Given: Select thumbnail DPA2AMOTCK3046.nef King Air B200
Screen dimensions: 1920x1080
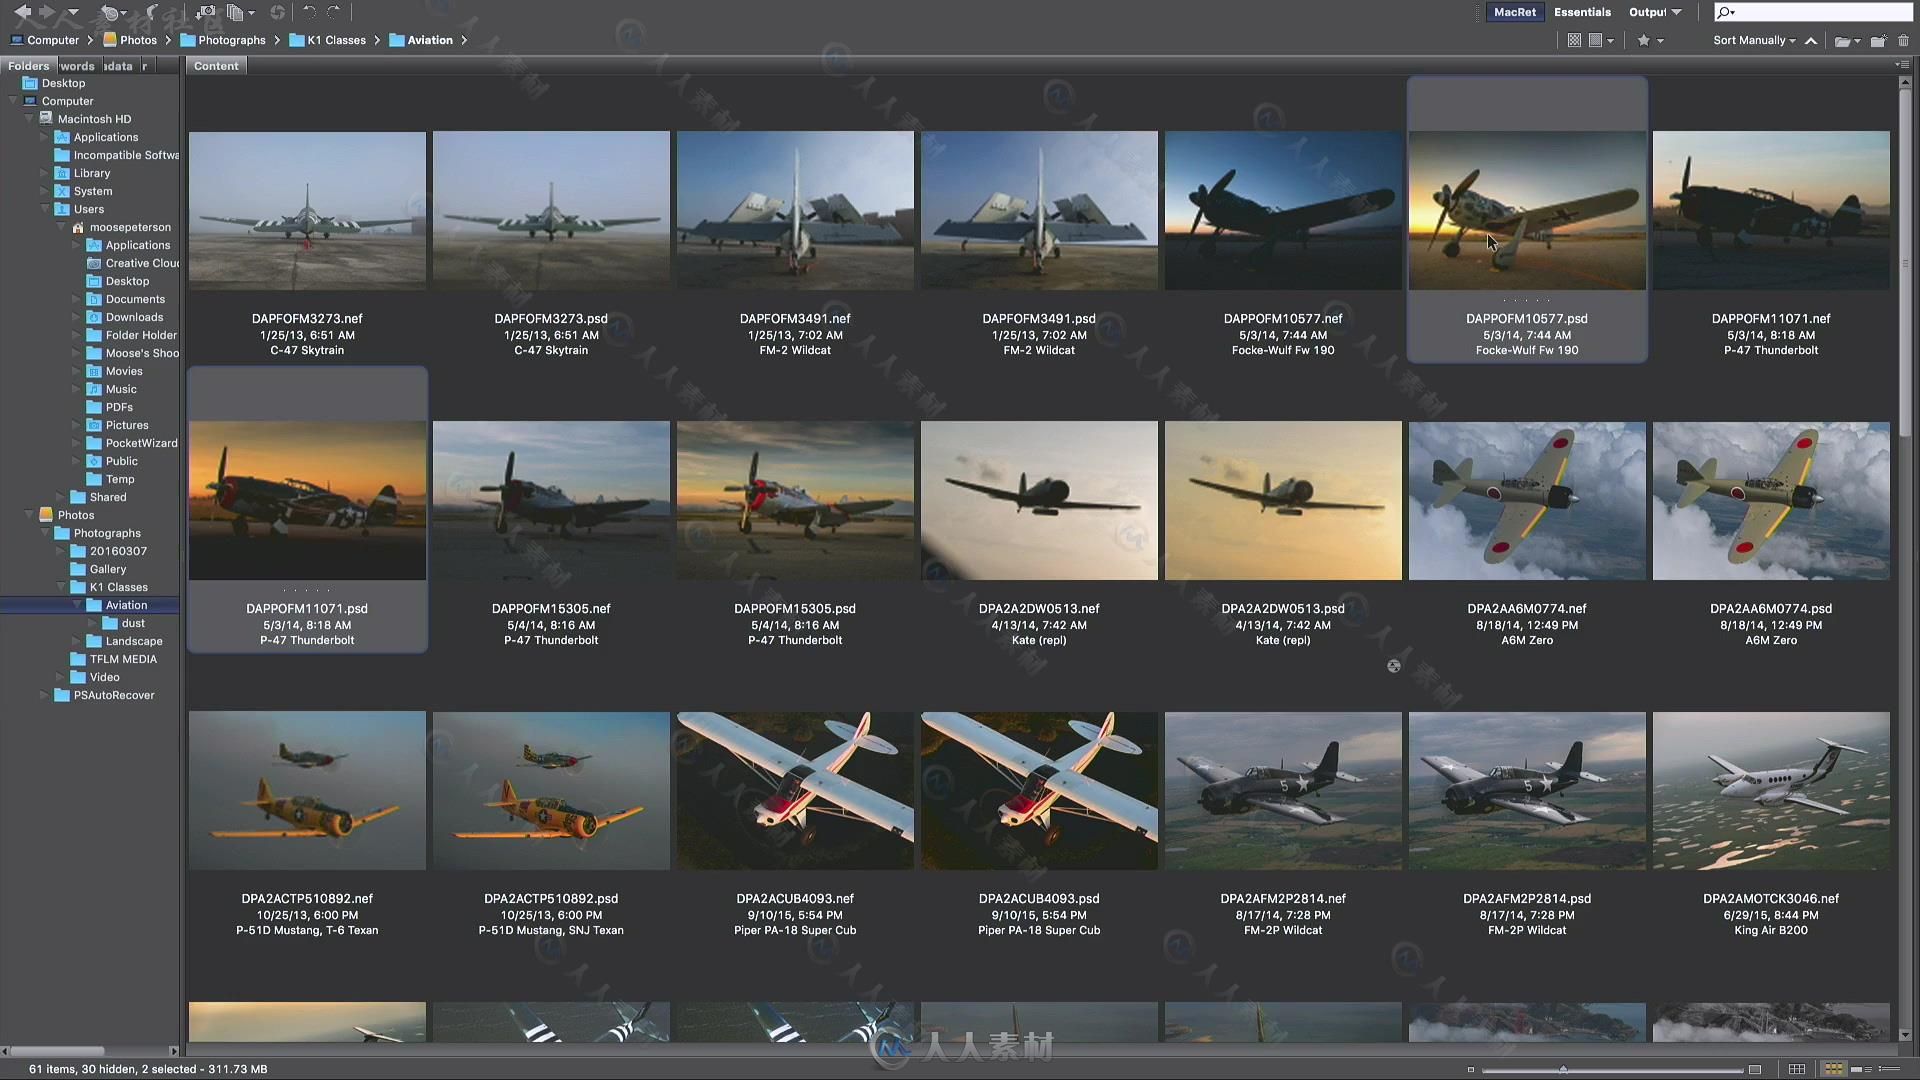Looking at the screenshot, I should (1771, 790).
